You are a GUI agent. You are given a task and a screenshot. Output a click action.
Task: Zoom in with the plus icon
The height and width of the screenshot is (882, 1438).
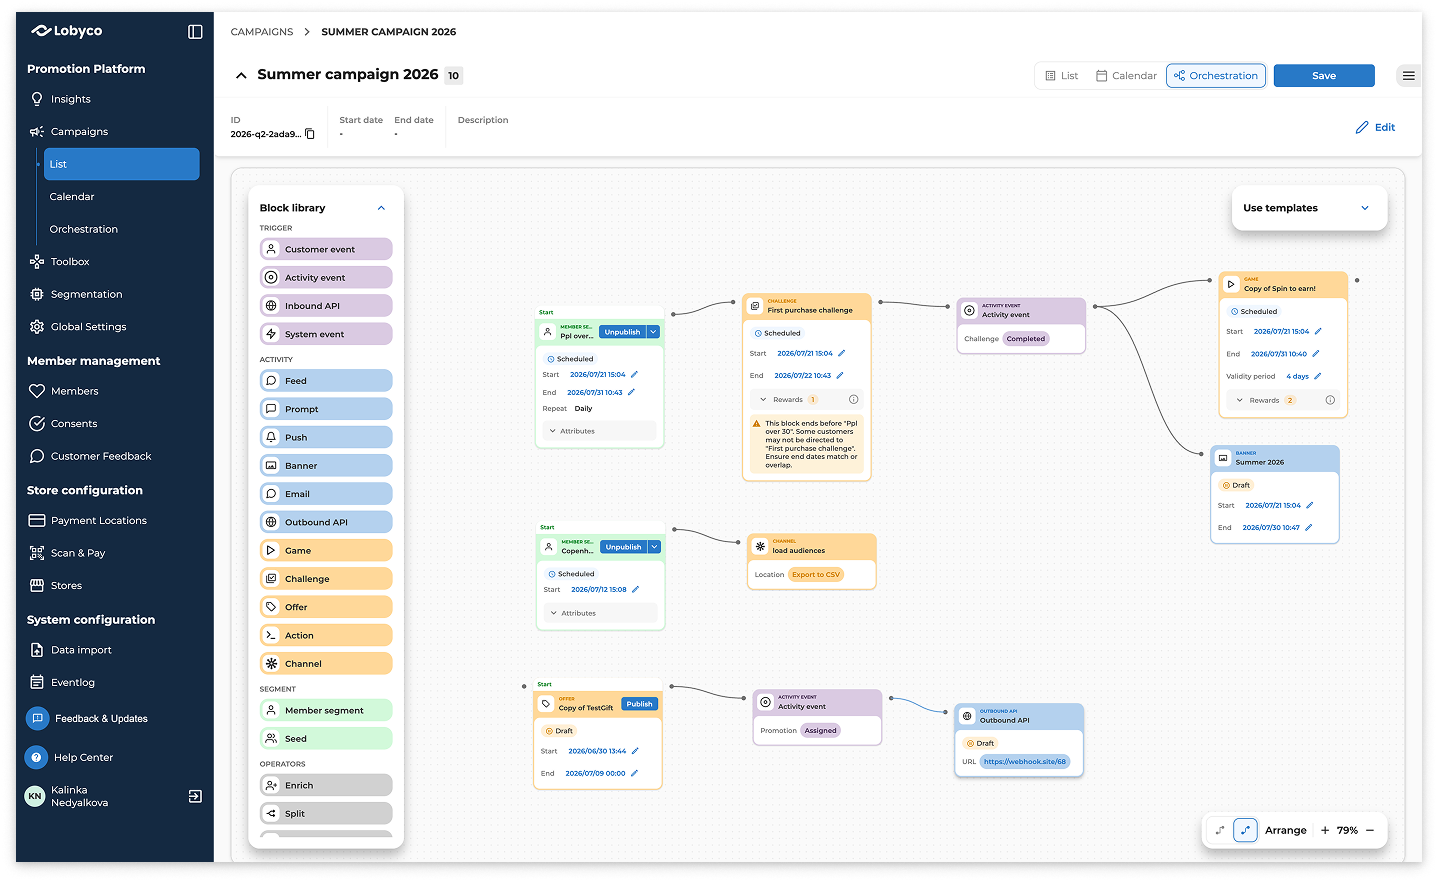tap(1325, 830)
